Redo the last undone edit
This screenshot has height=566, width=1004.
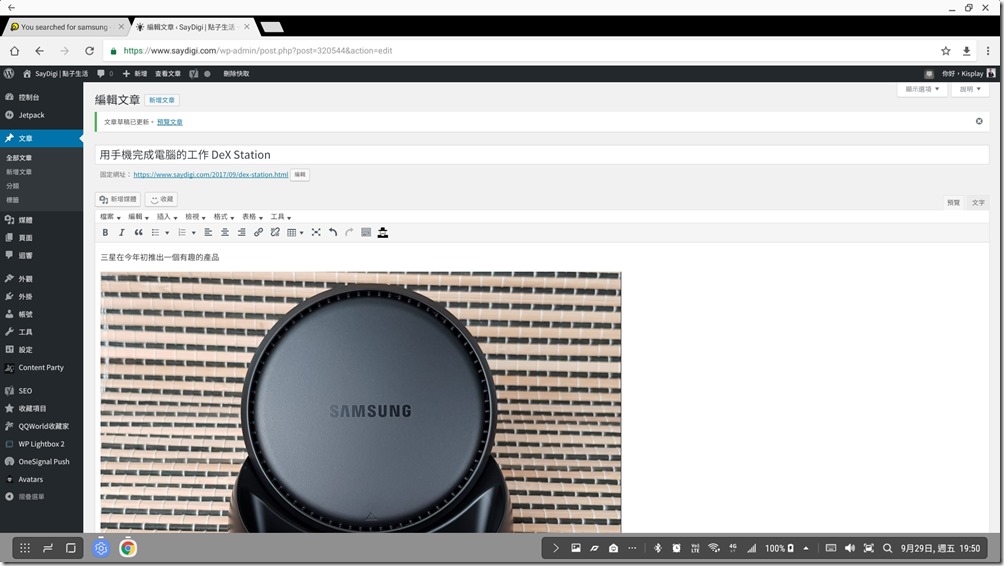tap(349, 232)
